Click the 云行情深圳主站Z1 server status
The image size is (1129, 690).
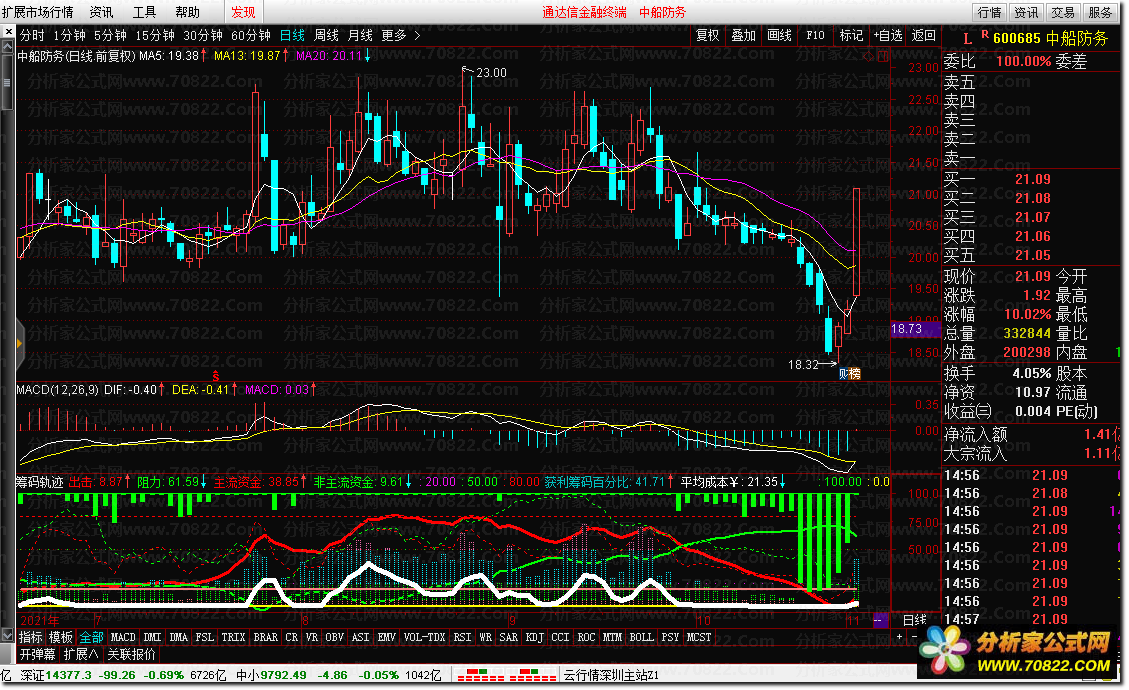click(x=611, y=675)
